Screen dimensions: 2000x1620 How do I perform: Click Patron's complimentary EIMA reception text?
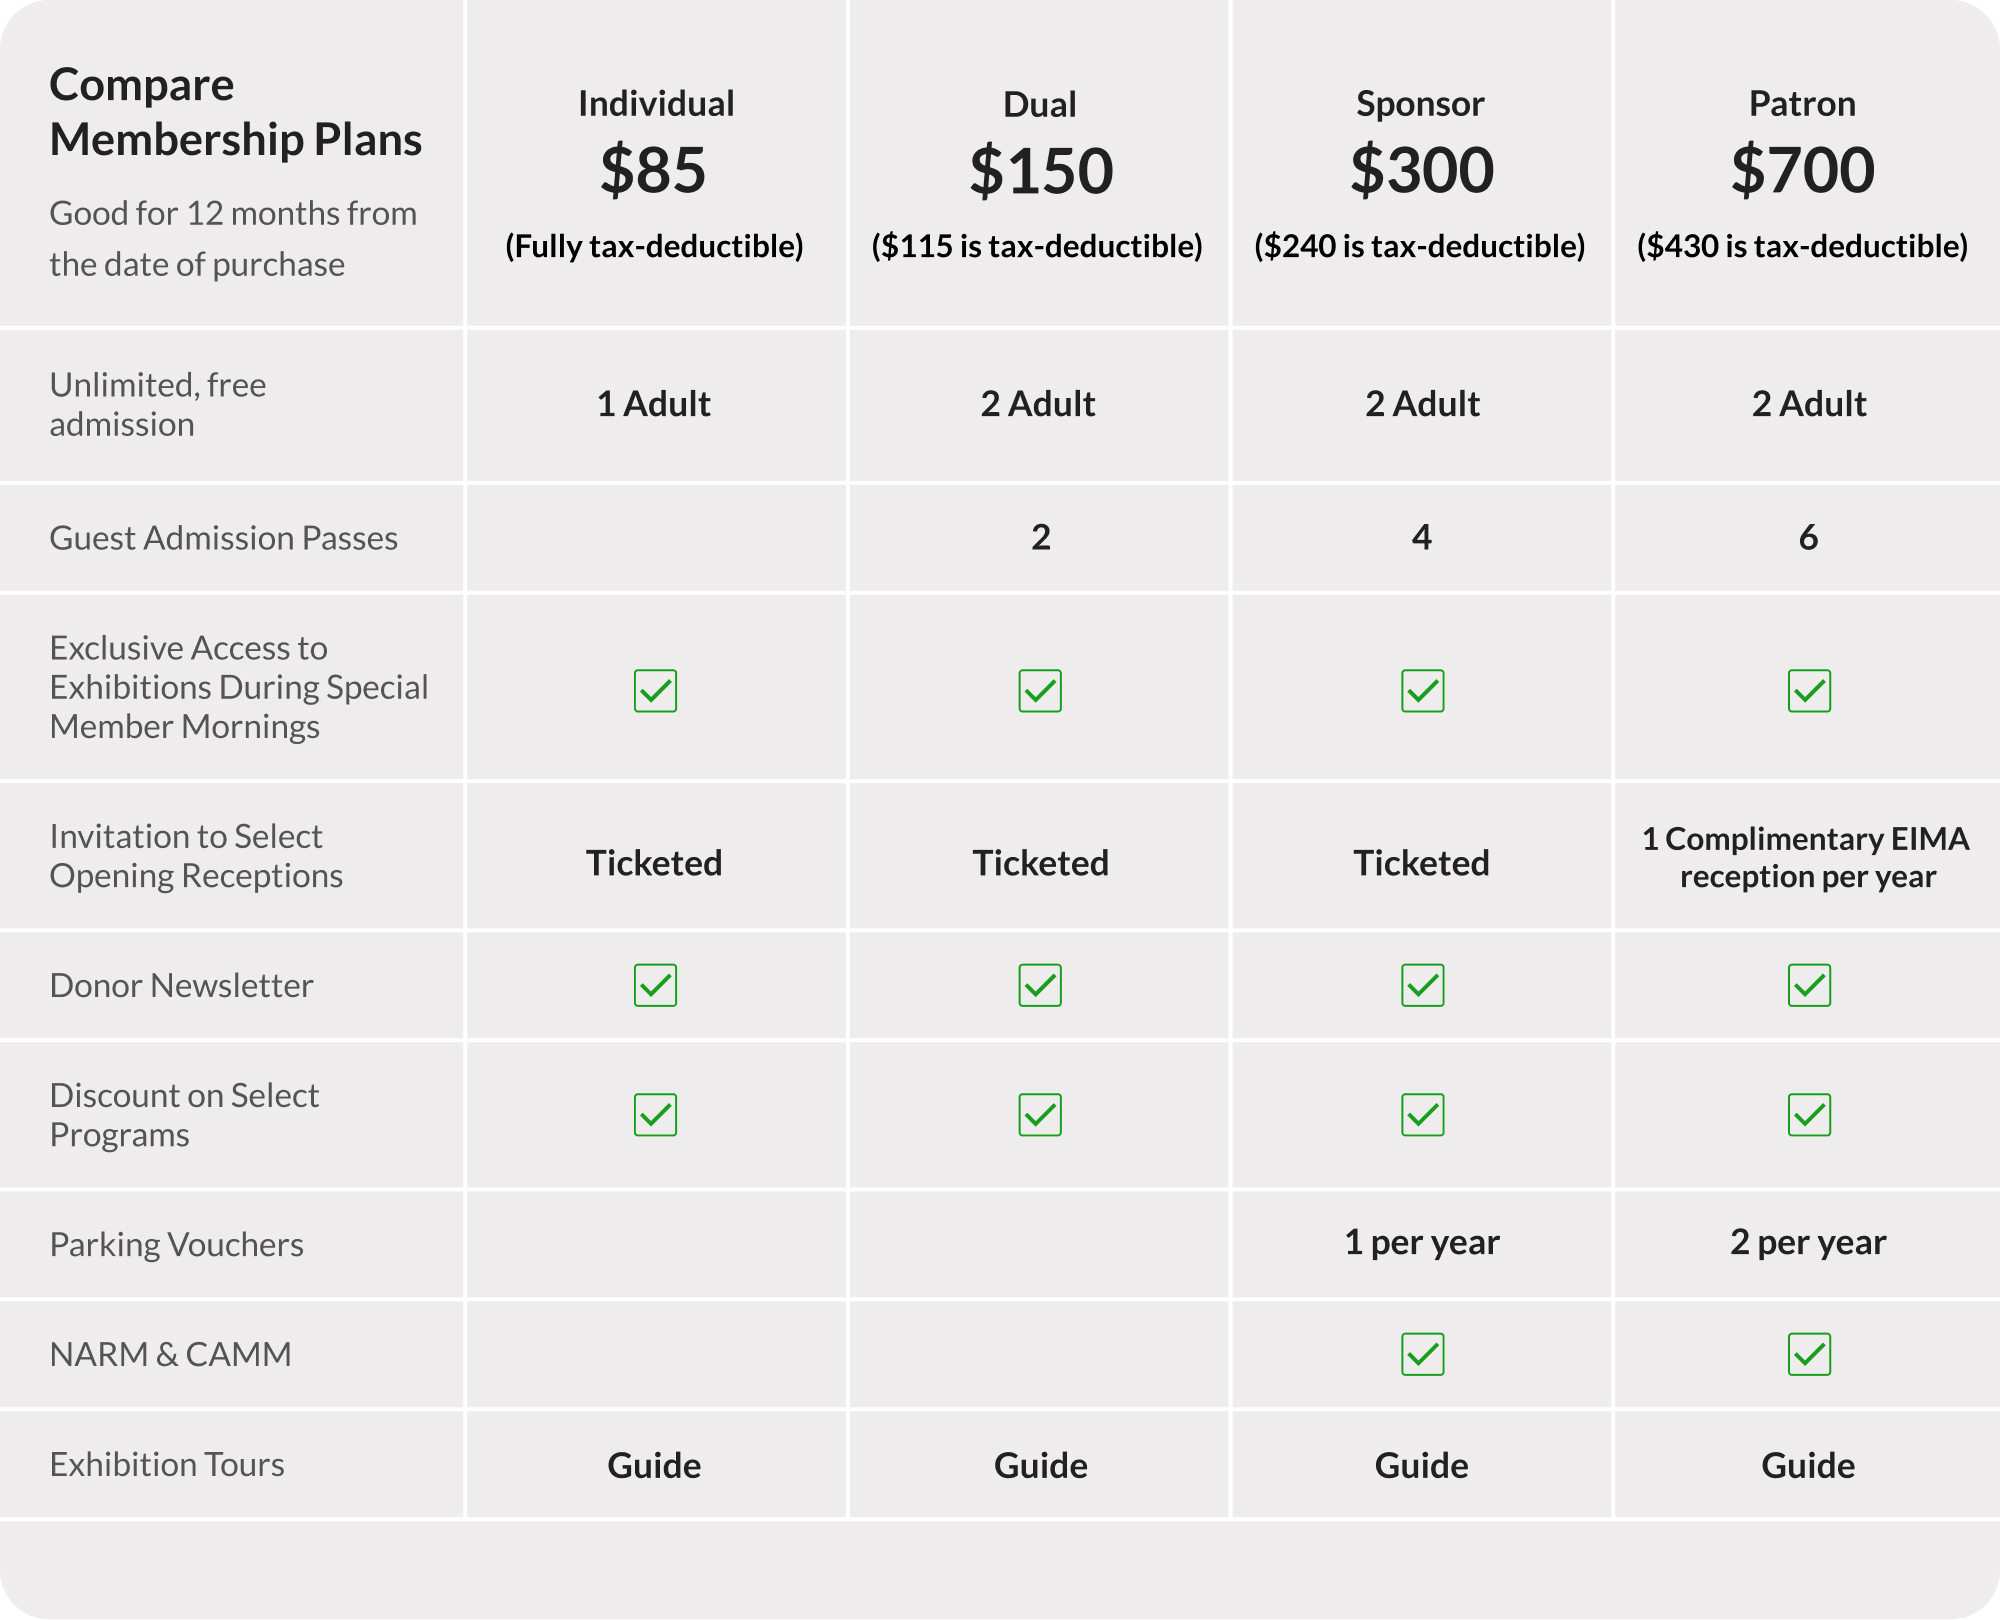point(1806,857)
